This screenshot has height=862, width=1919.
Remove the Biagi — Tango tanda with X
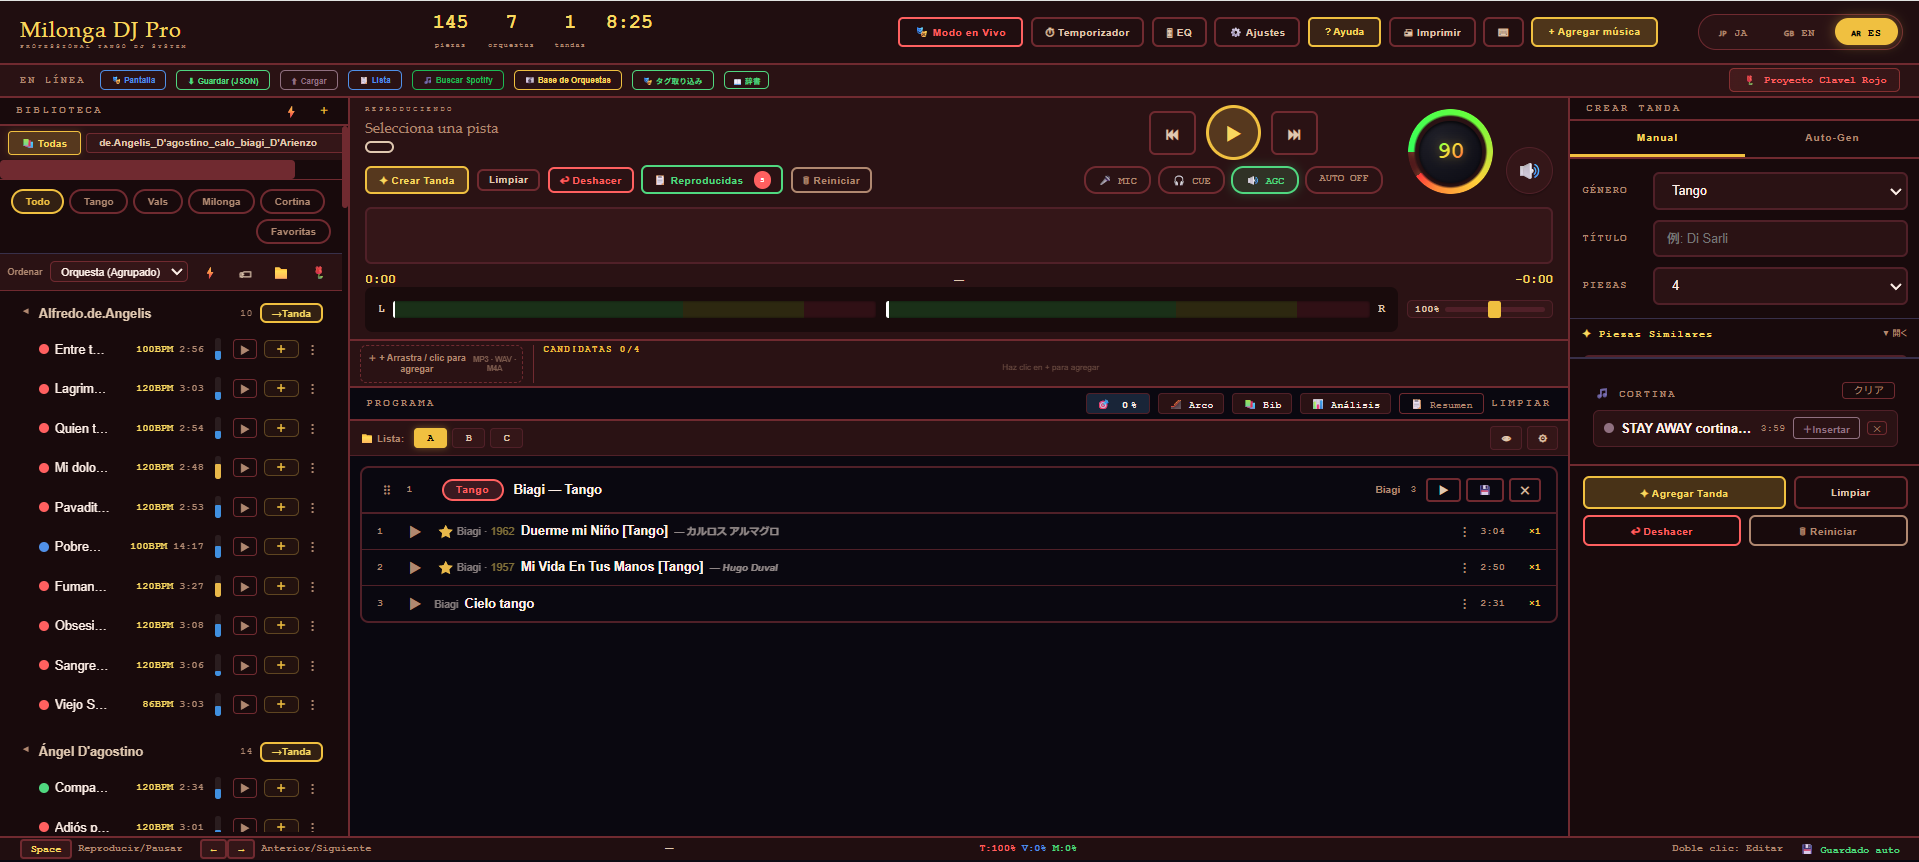coord(1525,490)
